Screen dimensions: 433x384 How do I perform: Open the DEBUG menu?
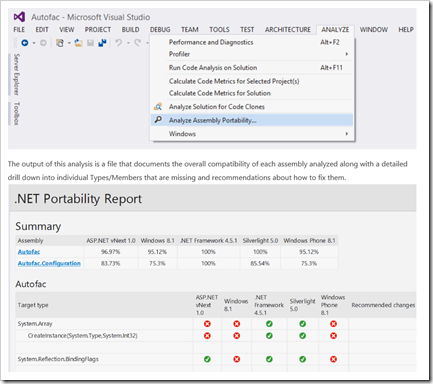[160, 30]
